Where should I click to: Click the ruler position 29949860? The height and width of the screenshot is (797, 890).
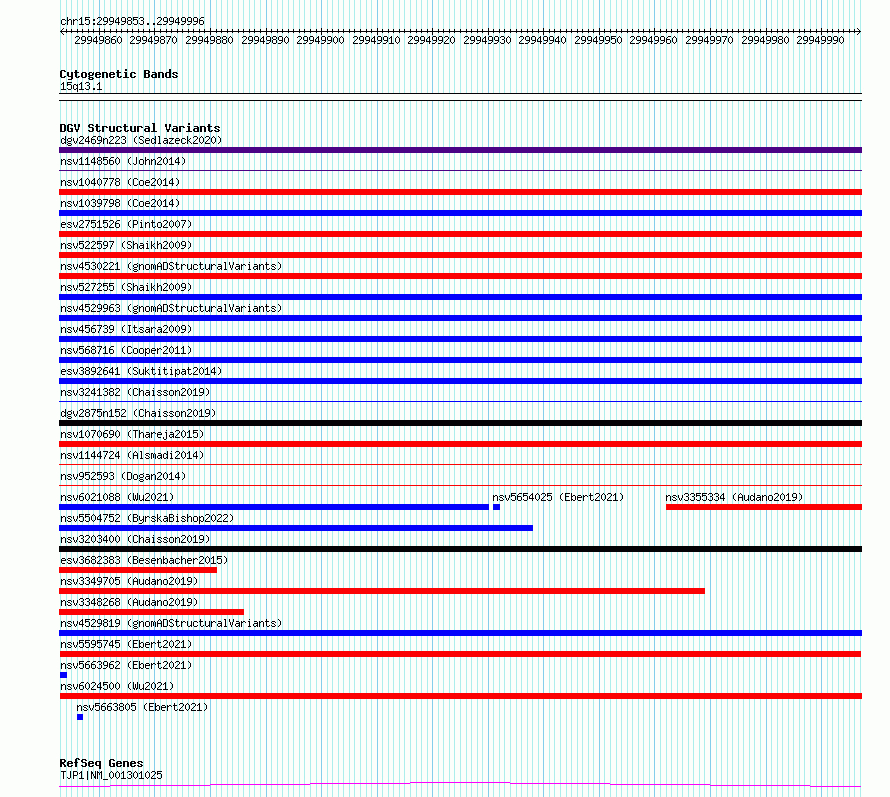point(98,40)
